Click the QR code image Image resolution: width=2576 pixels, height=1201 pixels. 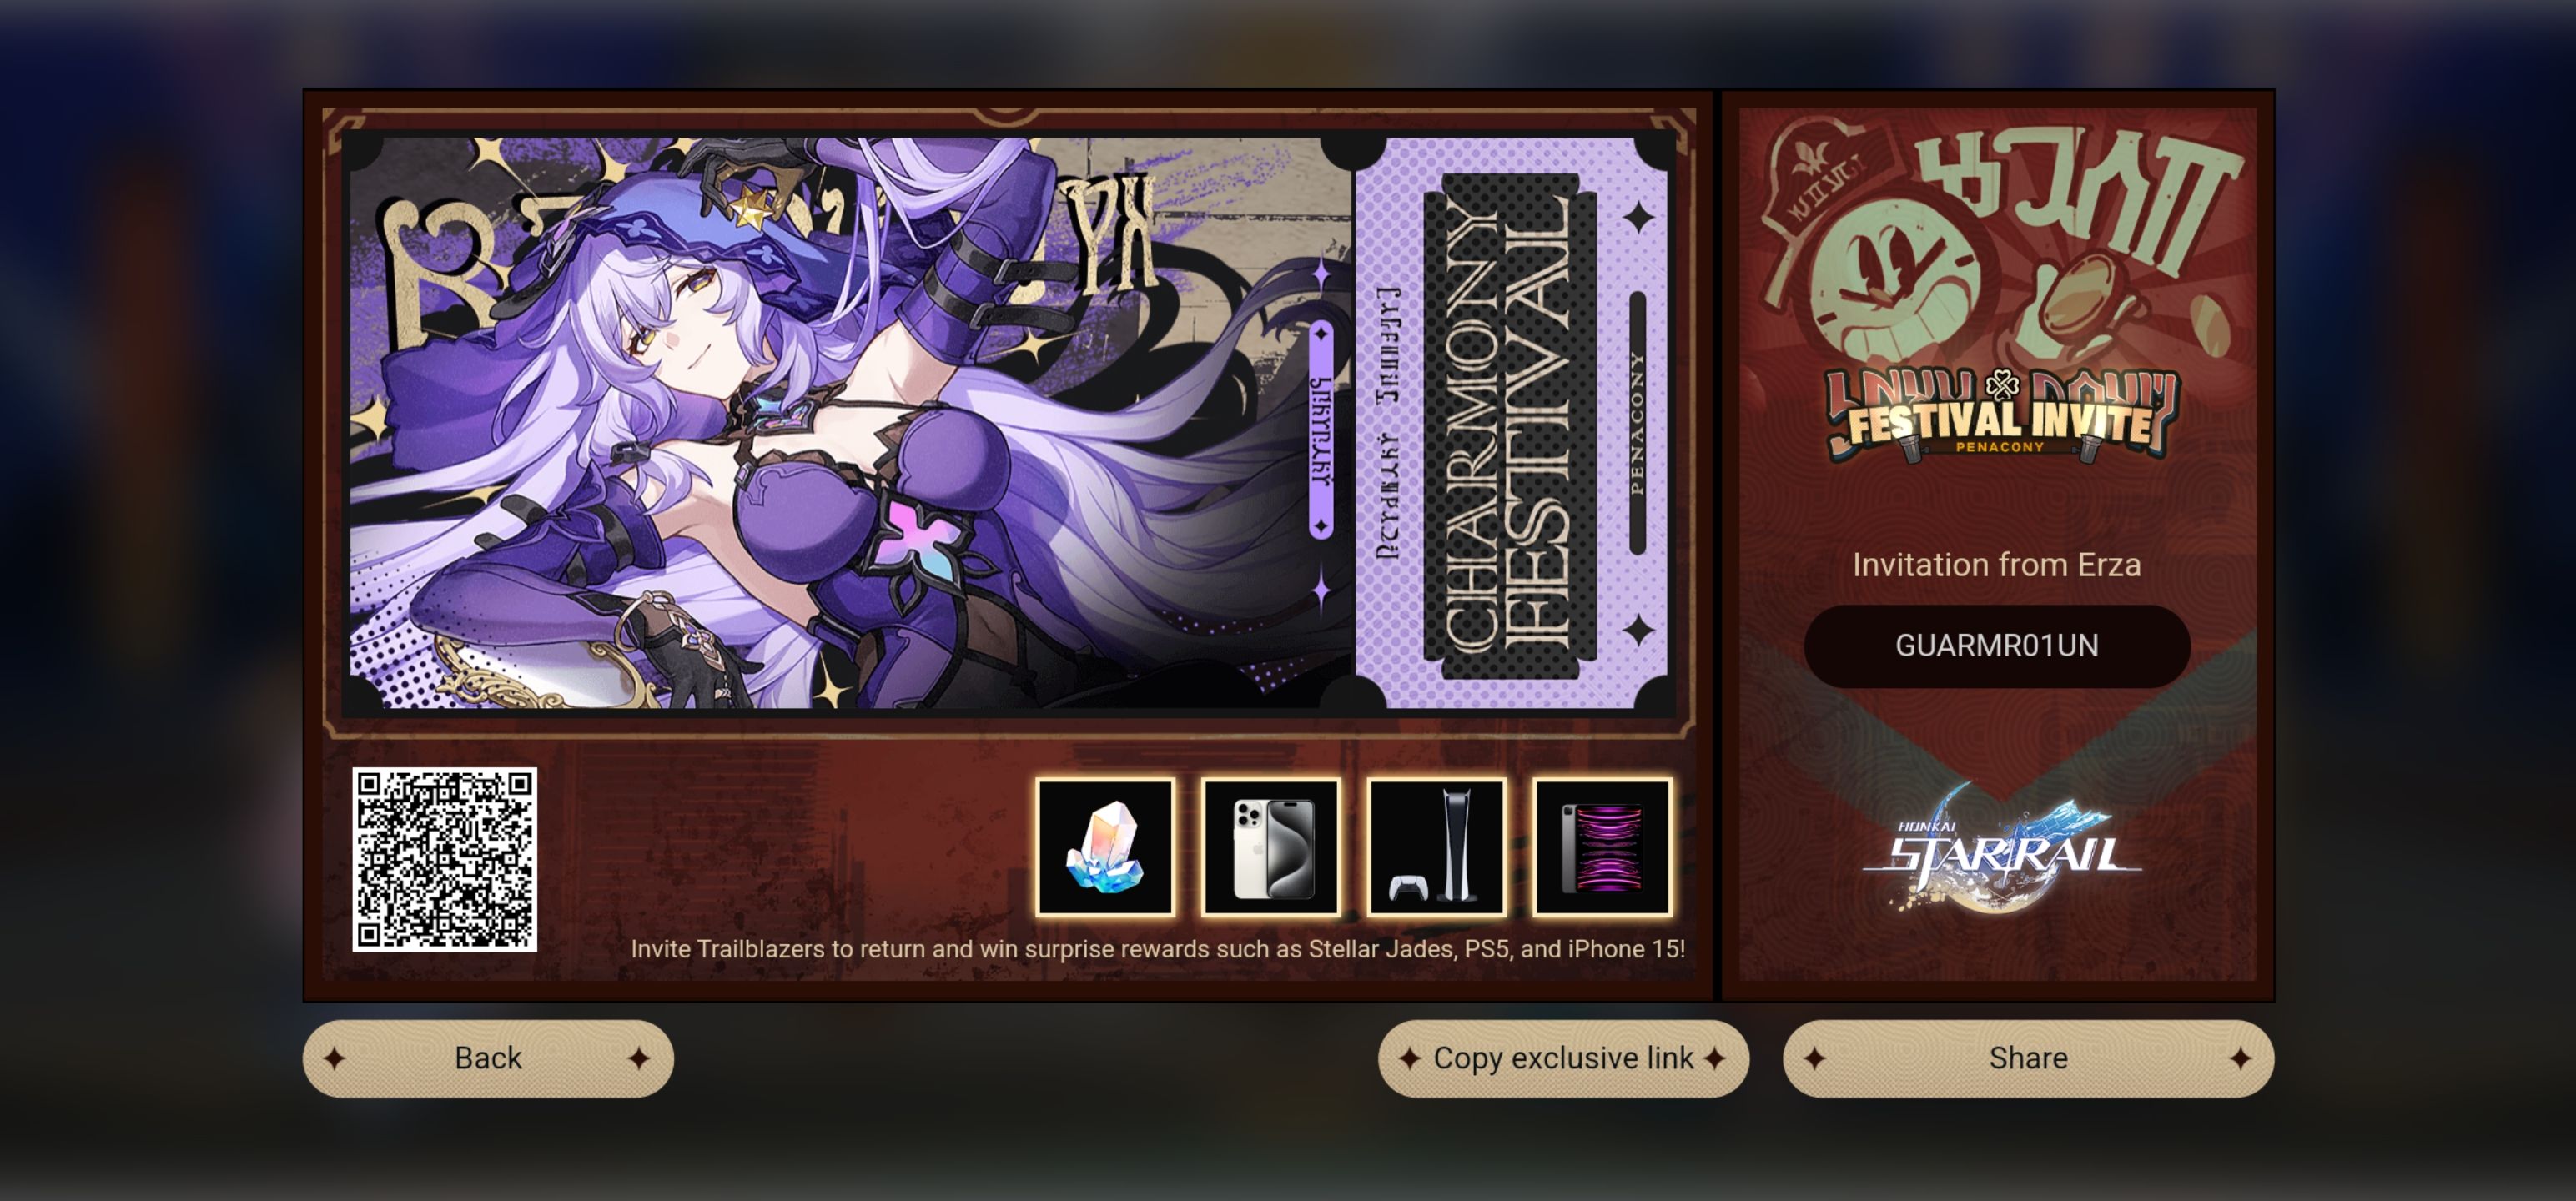[x=444, y=859]
